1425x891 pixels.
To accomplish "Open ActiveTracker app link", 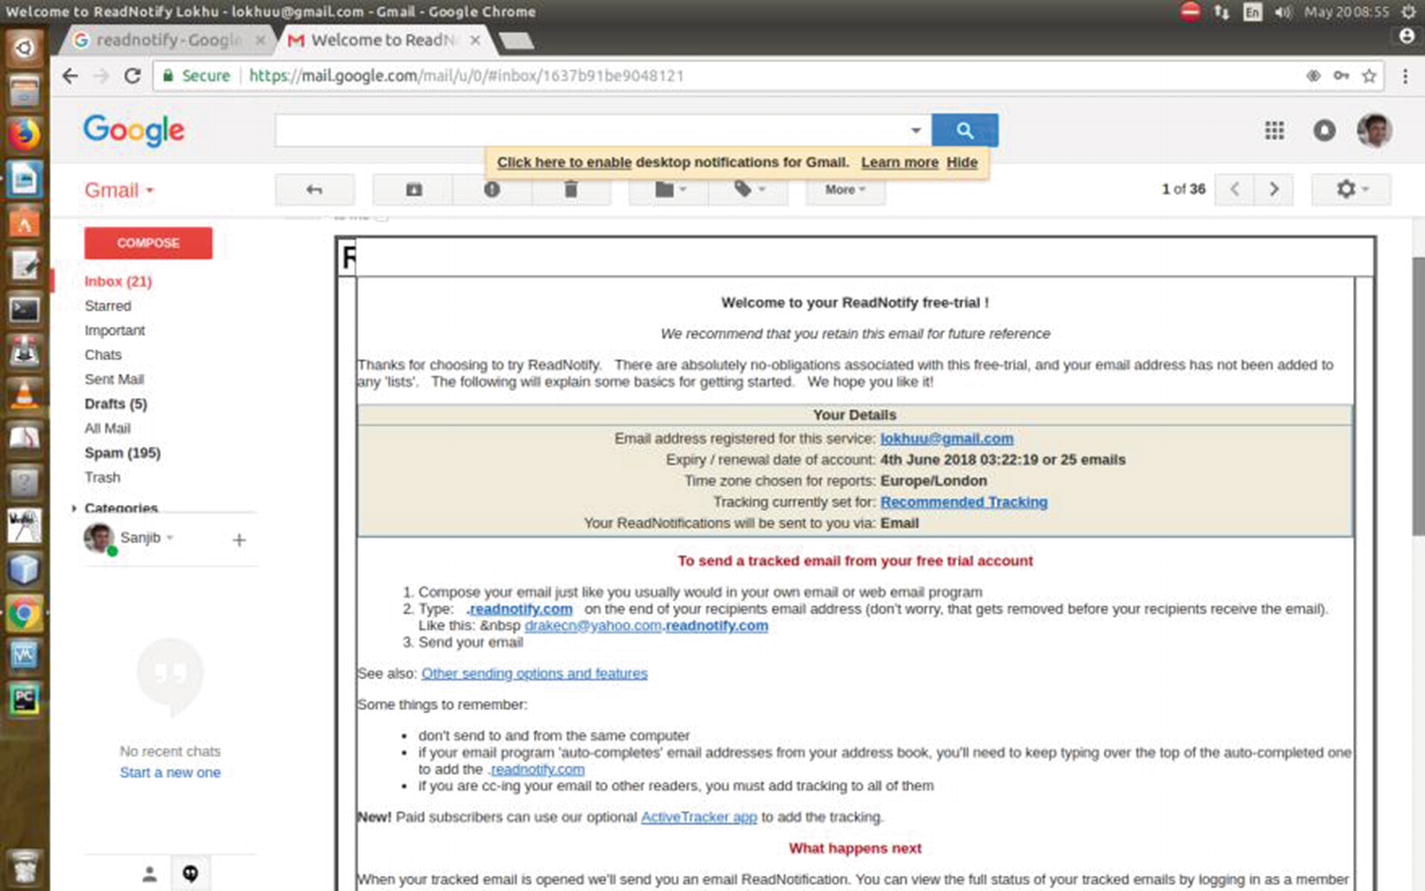I will [698, 817].
